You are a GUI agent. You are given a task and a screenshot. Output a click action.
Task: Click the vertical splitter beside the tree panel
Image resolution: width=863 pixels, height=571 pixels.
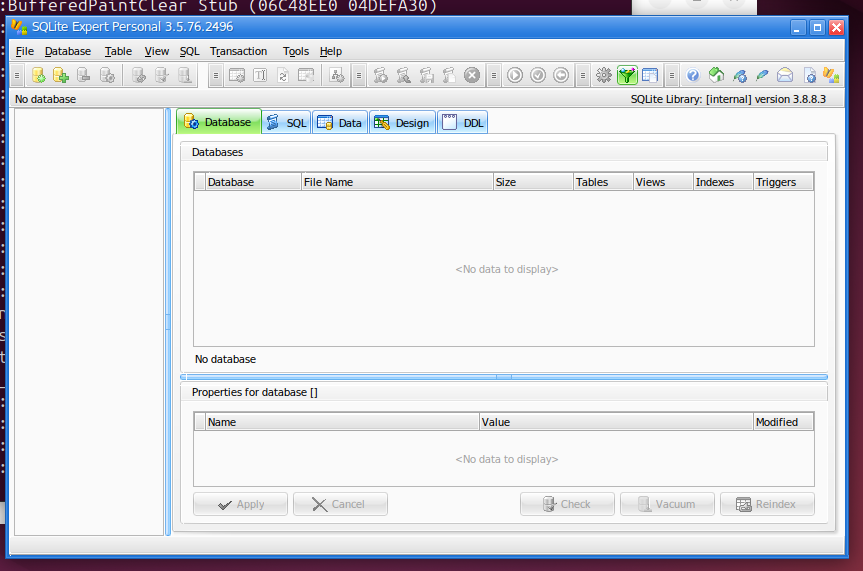(168, 322)
